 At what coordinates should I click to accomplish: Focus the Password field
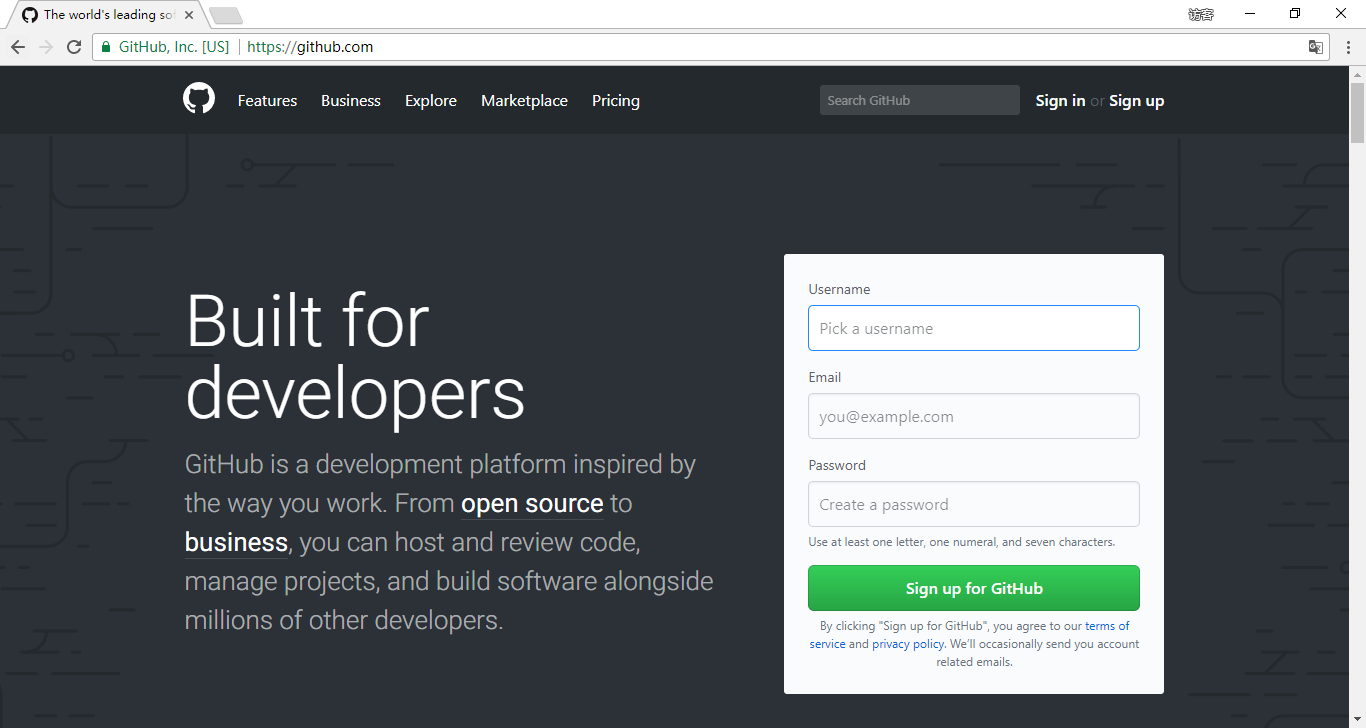[x=973, y=504]
